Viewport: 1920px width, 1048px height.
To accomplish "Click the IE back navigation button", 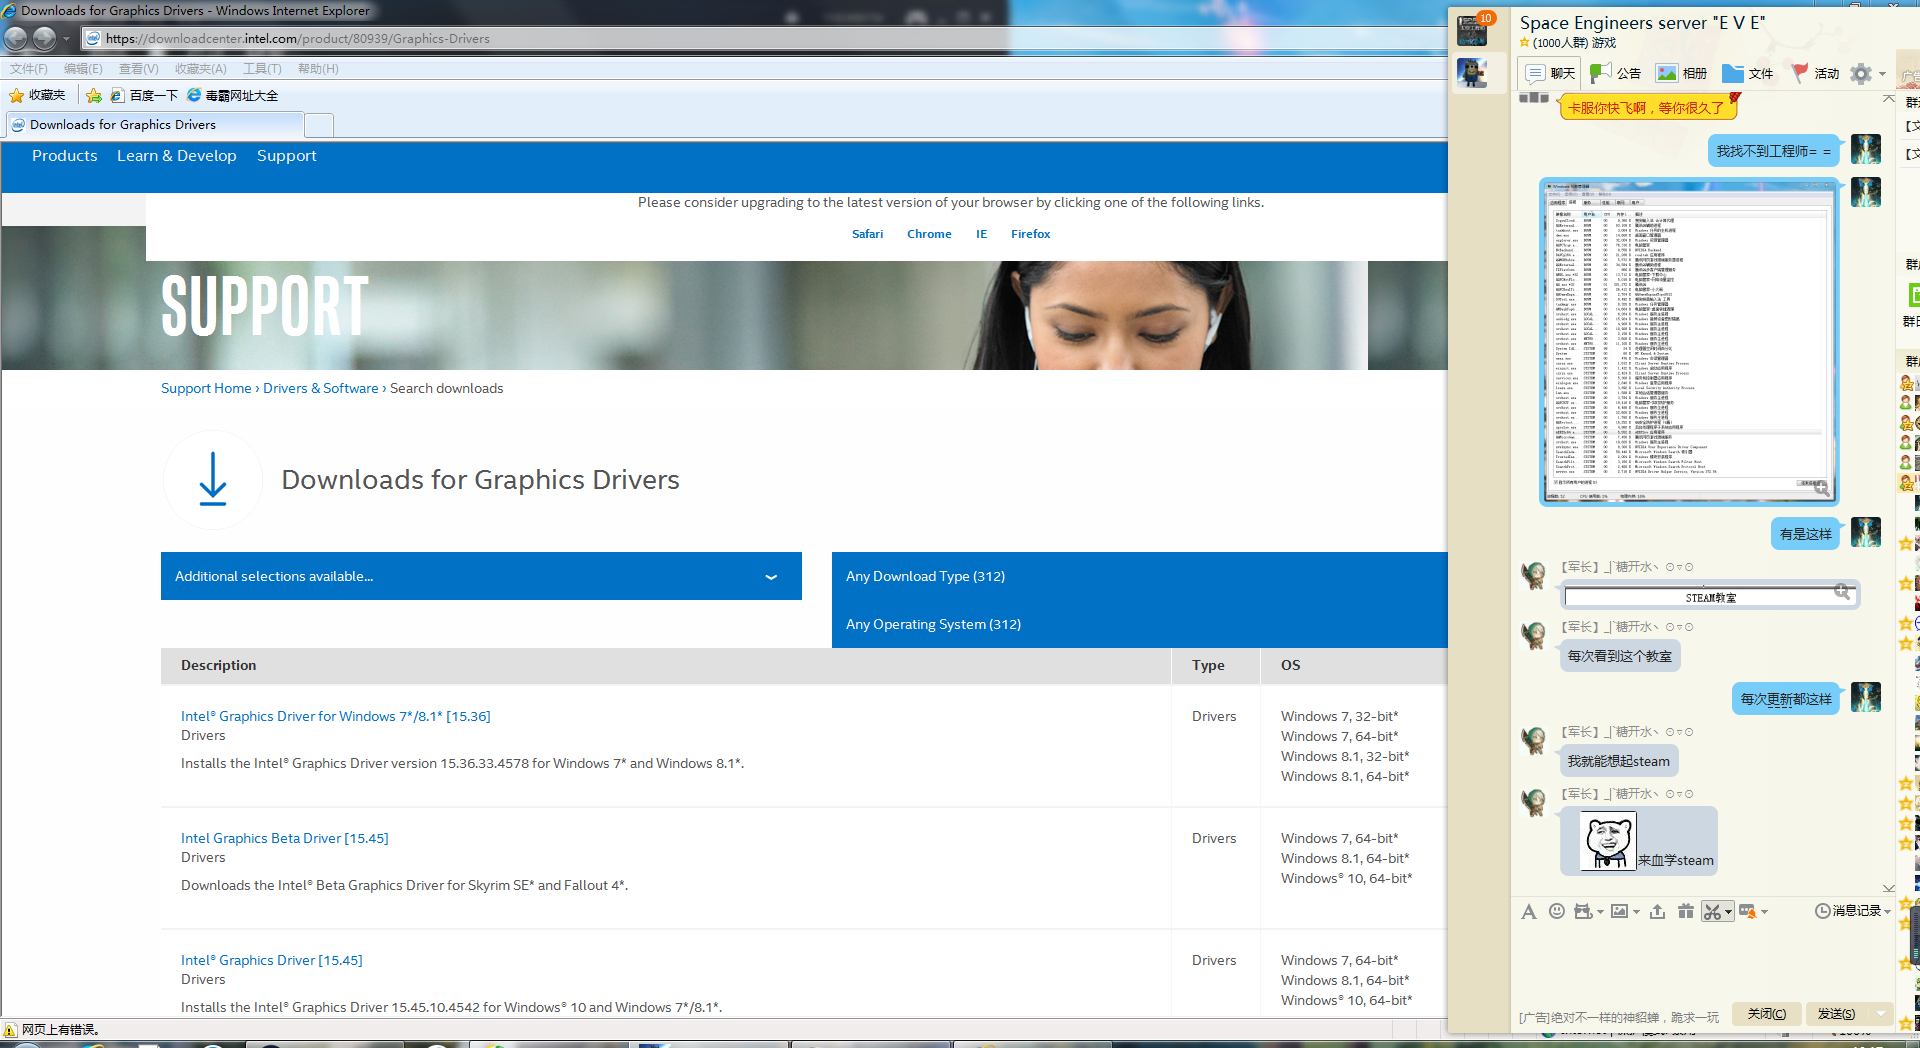I will click(x=16, y=39).
